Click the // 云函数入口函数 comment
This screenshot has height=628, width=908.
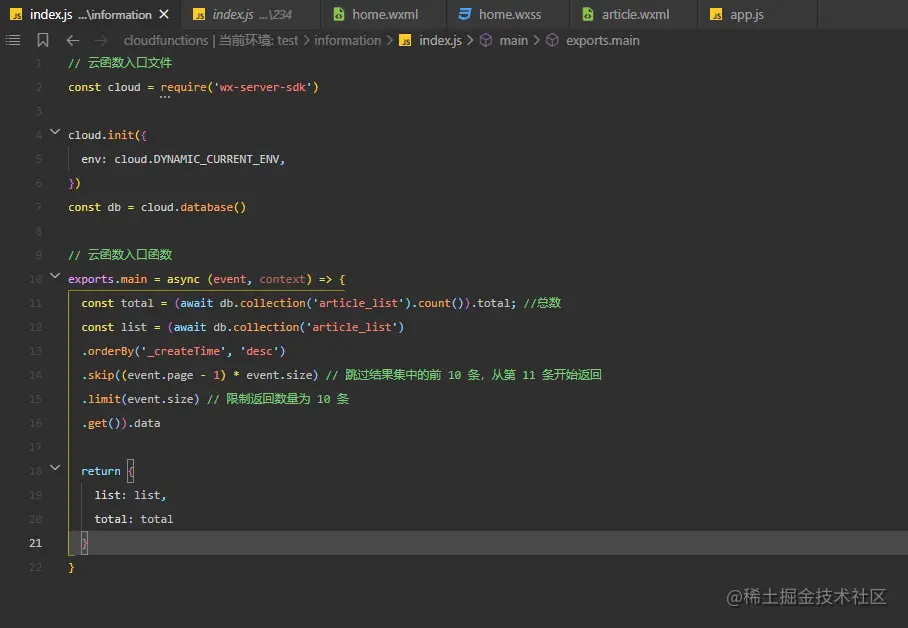(x=120, y=255)
